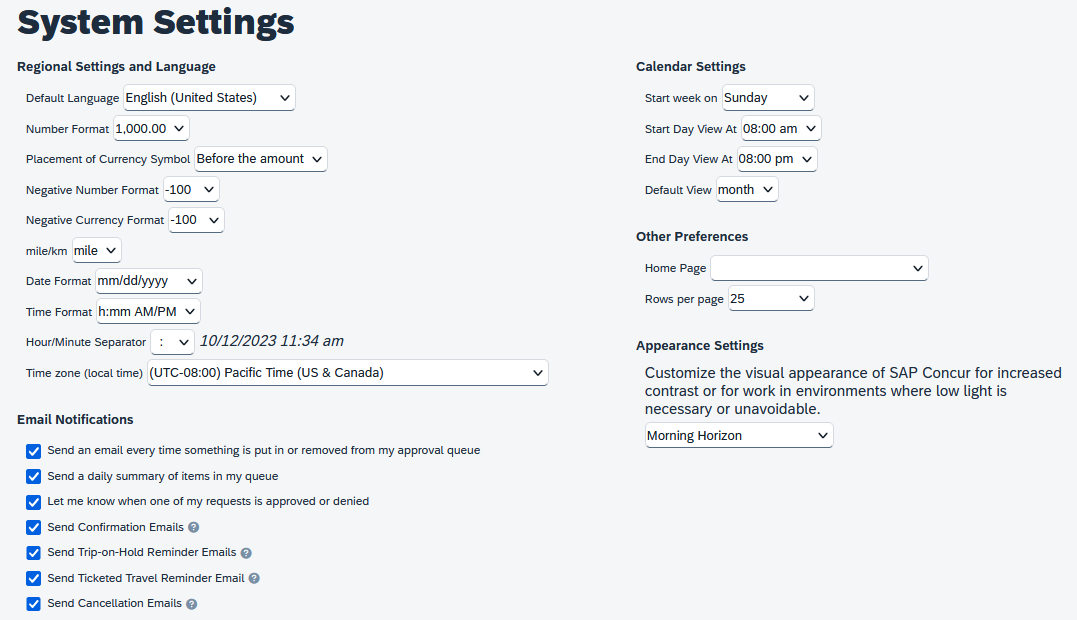Screen dimensions: 1077x620
Task: Click the Email Notifications heading
Action: pyautogui.click(x=75, y=420)
